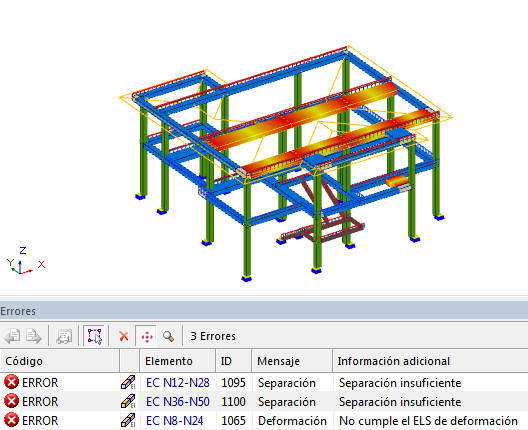
Task: Select the red error icon for N12-N28
Action: pyautogui.click(x=11, y=383)
